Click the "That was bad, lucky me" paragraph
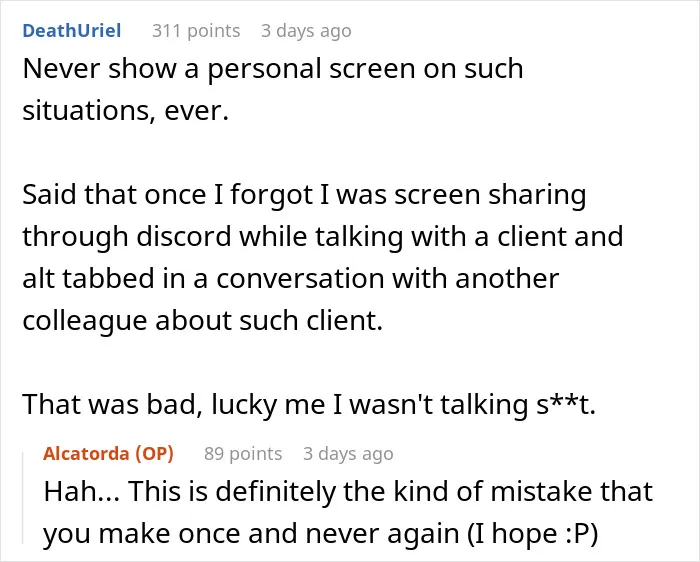This screenshot has height=562, width=700. click(x=309, y=404)
